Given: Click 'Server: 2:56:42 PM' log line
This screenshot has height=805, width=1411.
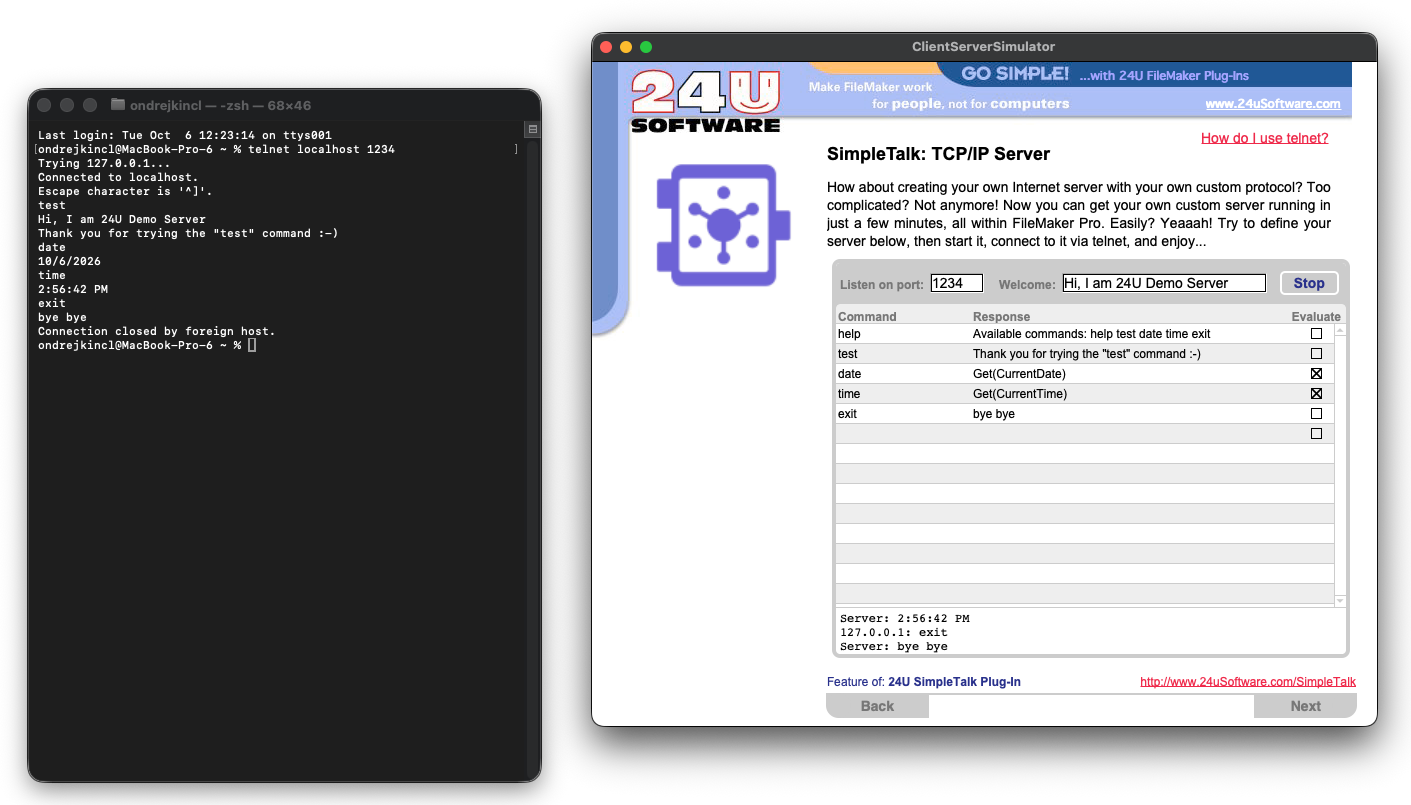Looking at the screenshot, I should (904, 618).
